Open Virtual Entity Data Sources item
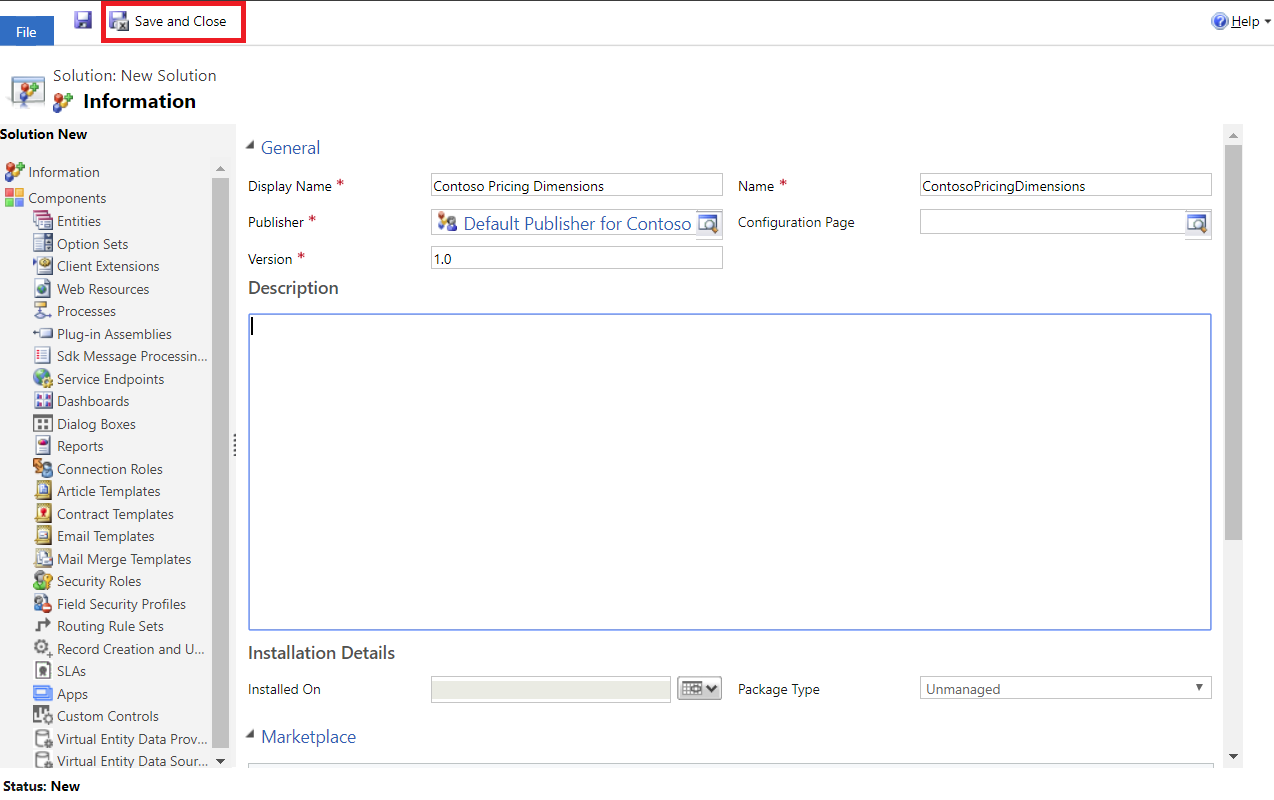Viewport: 1274px width, 800px height. 120,761
